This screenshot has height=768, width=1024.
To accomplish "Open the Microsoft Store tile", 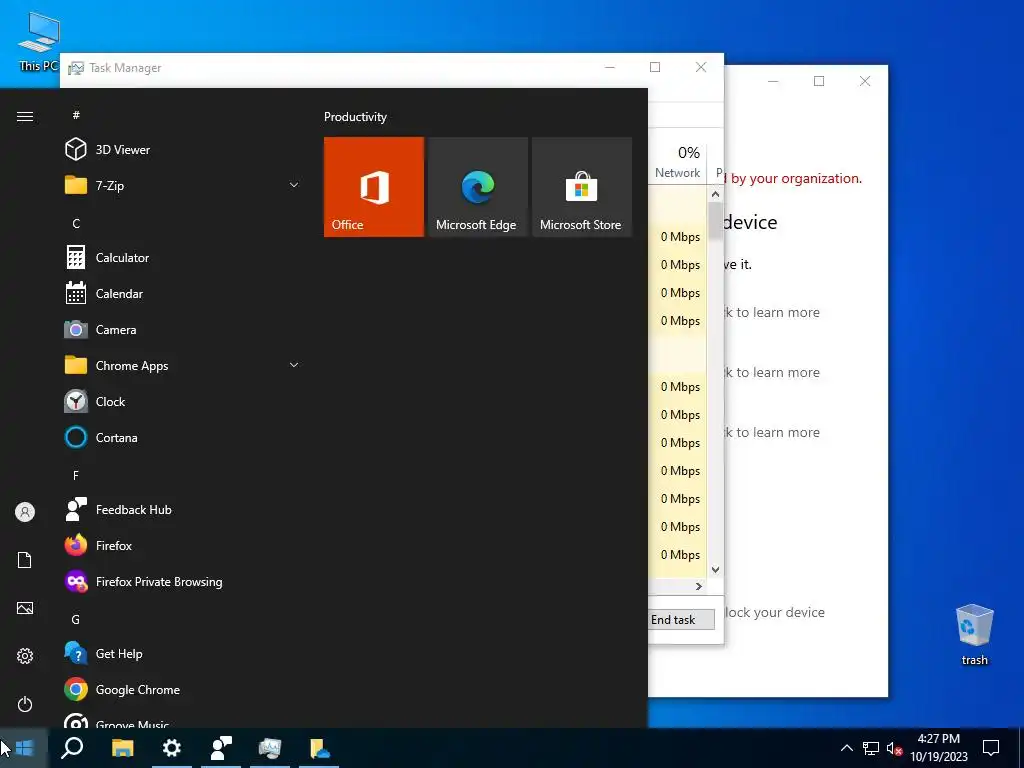I will 582,187.
